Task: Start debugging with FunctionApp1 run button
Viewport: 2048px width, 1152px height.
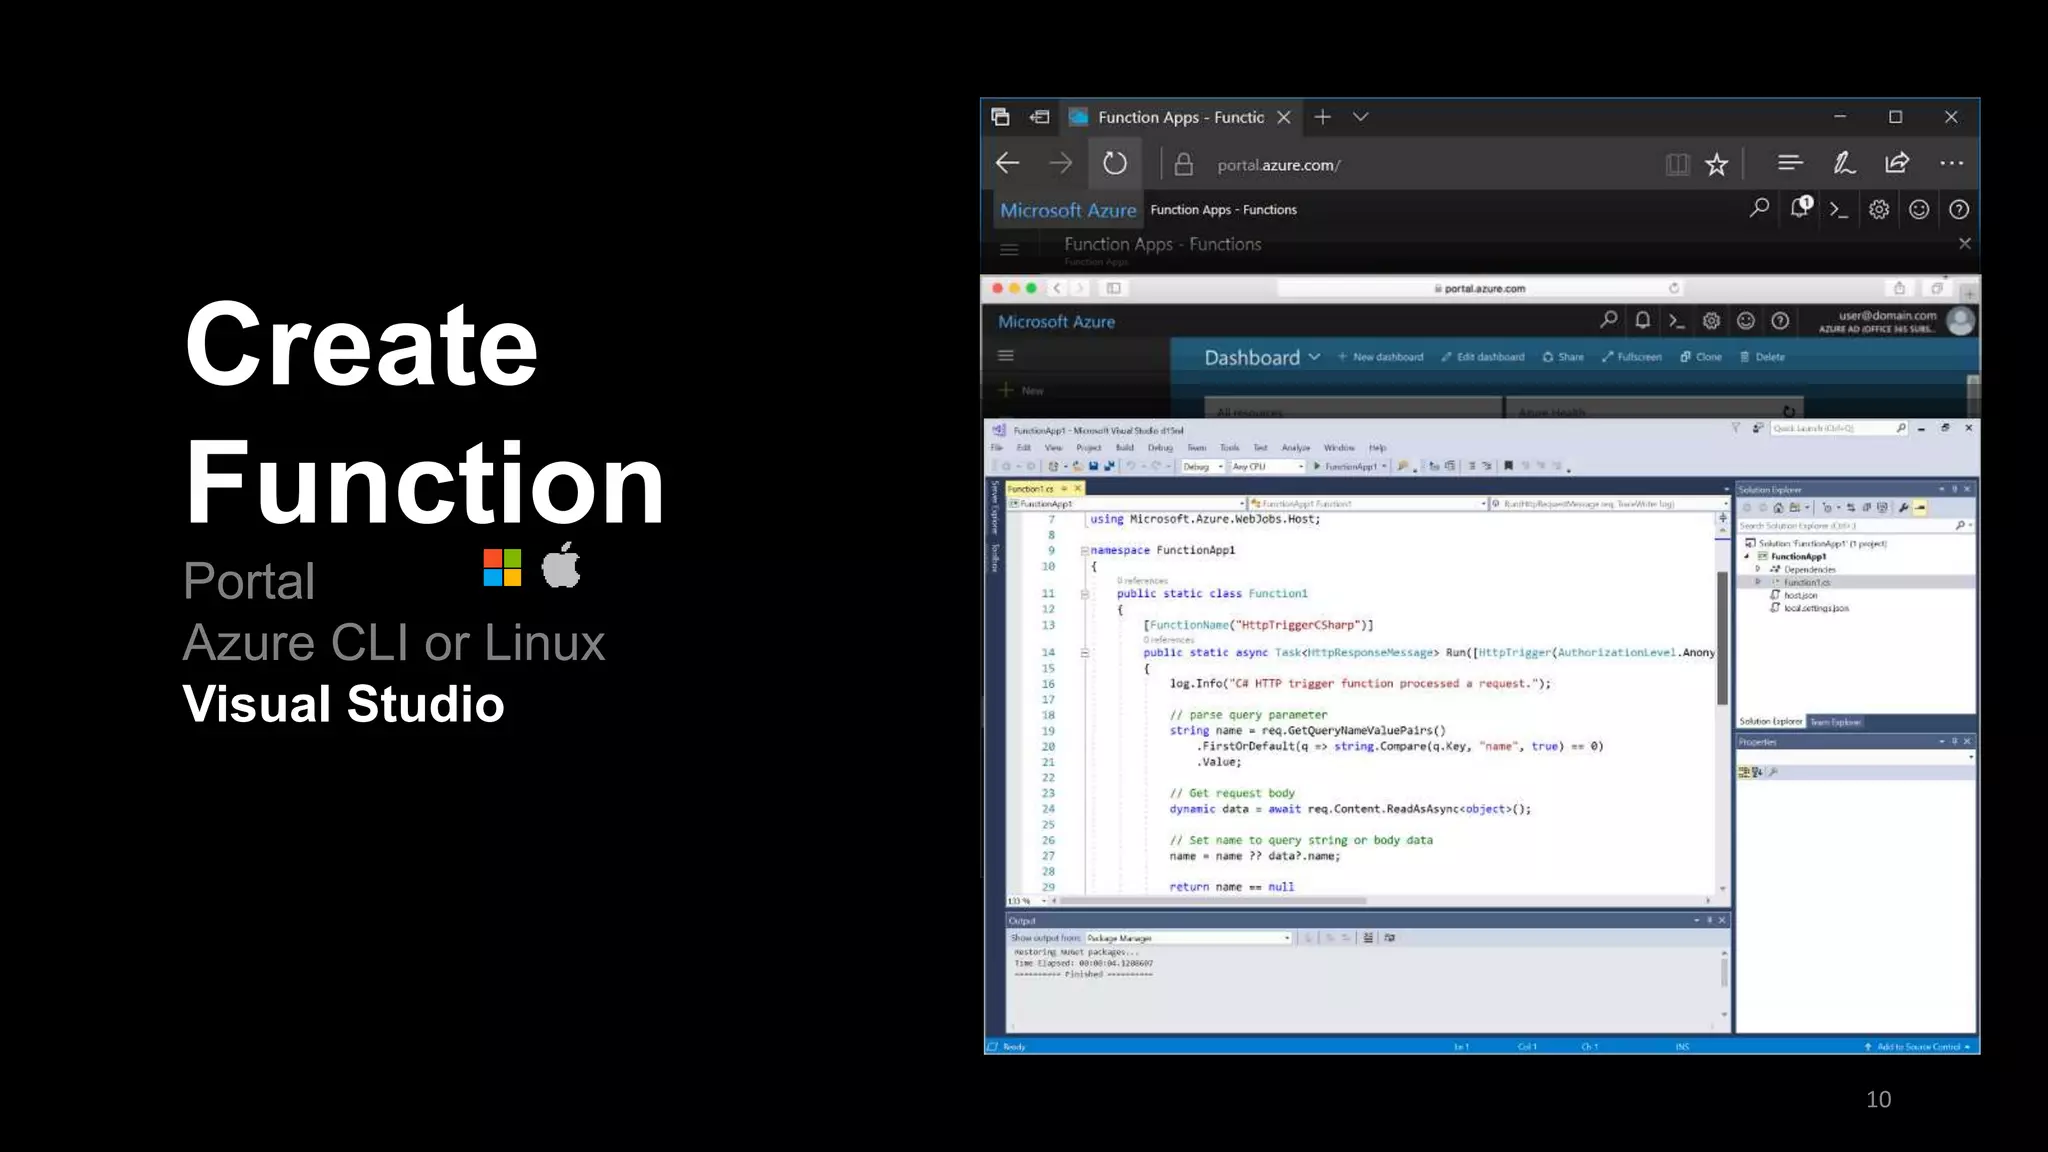Action: [1350, 466]
